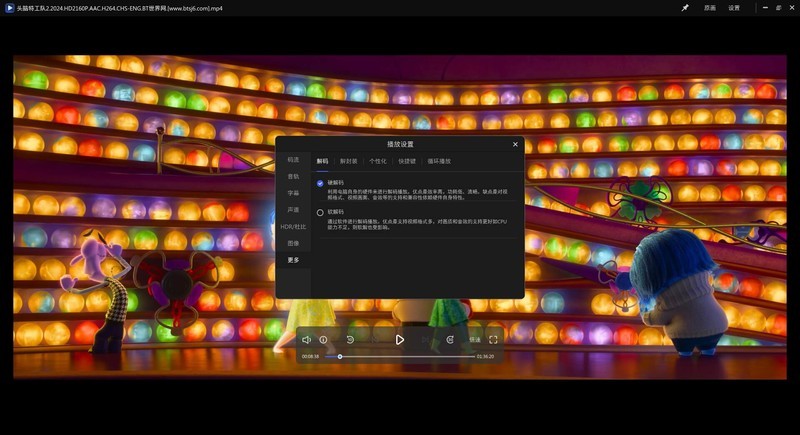Restore down the player window
The image size is (800, 435).
click(x=778, y=8)
